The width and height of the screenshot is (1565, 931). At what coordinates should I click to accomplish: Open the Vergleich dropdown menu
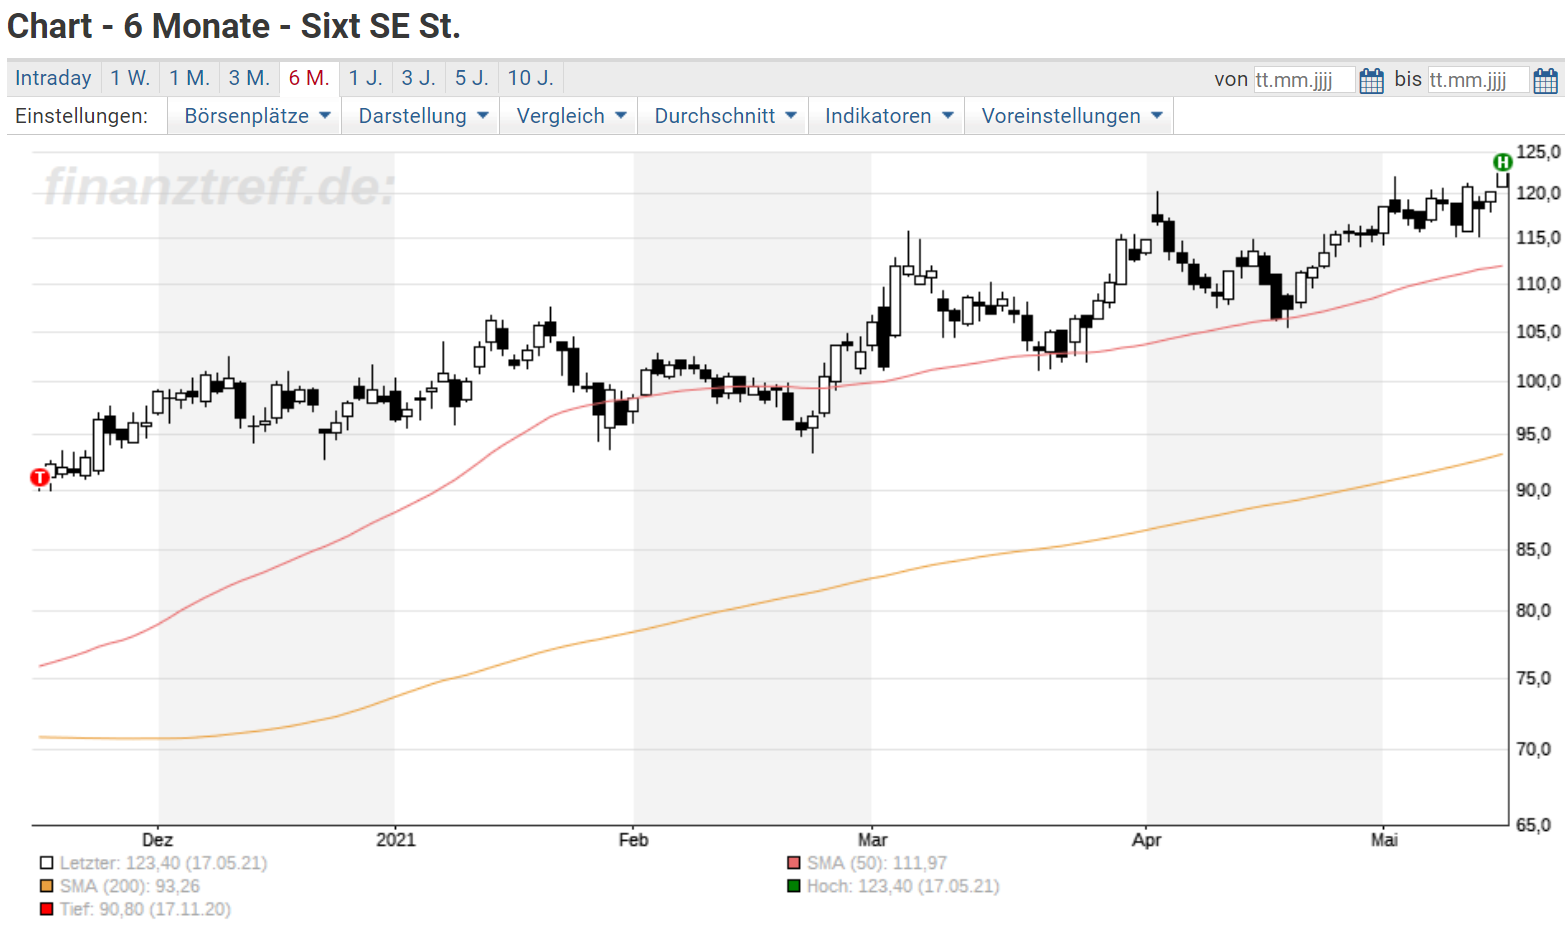[570, 116]
